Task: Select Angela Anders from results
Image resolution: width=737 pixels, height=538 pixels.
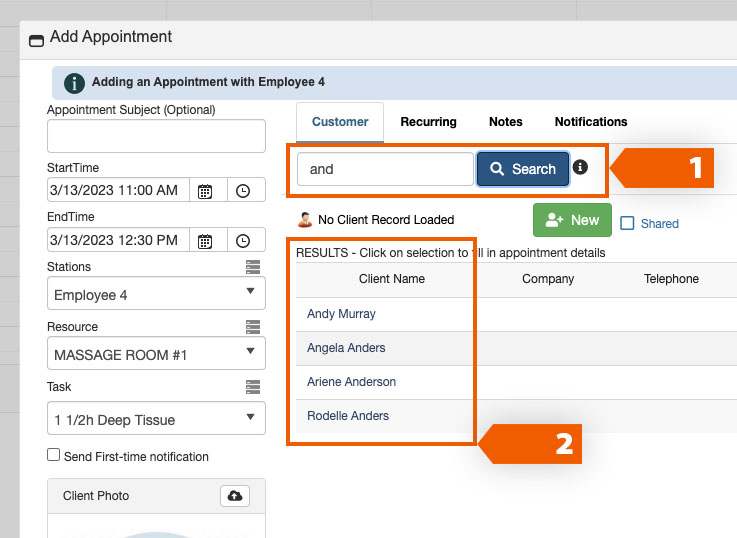Action: tap(346, 348)
